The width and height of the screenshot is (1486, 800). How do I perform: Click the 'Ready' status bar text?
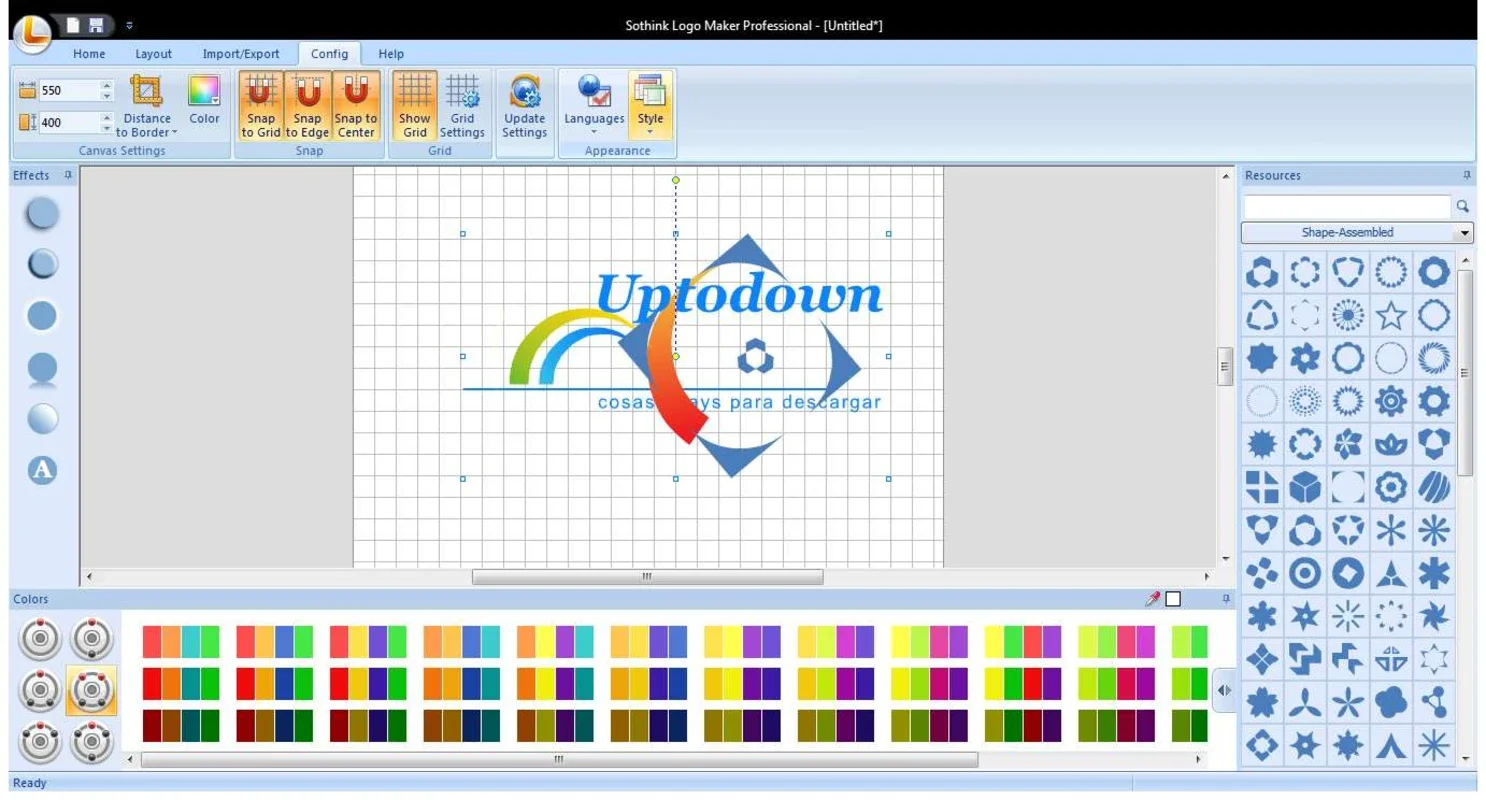(30, 783)
